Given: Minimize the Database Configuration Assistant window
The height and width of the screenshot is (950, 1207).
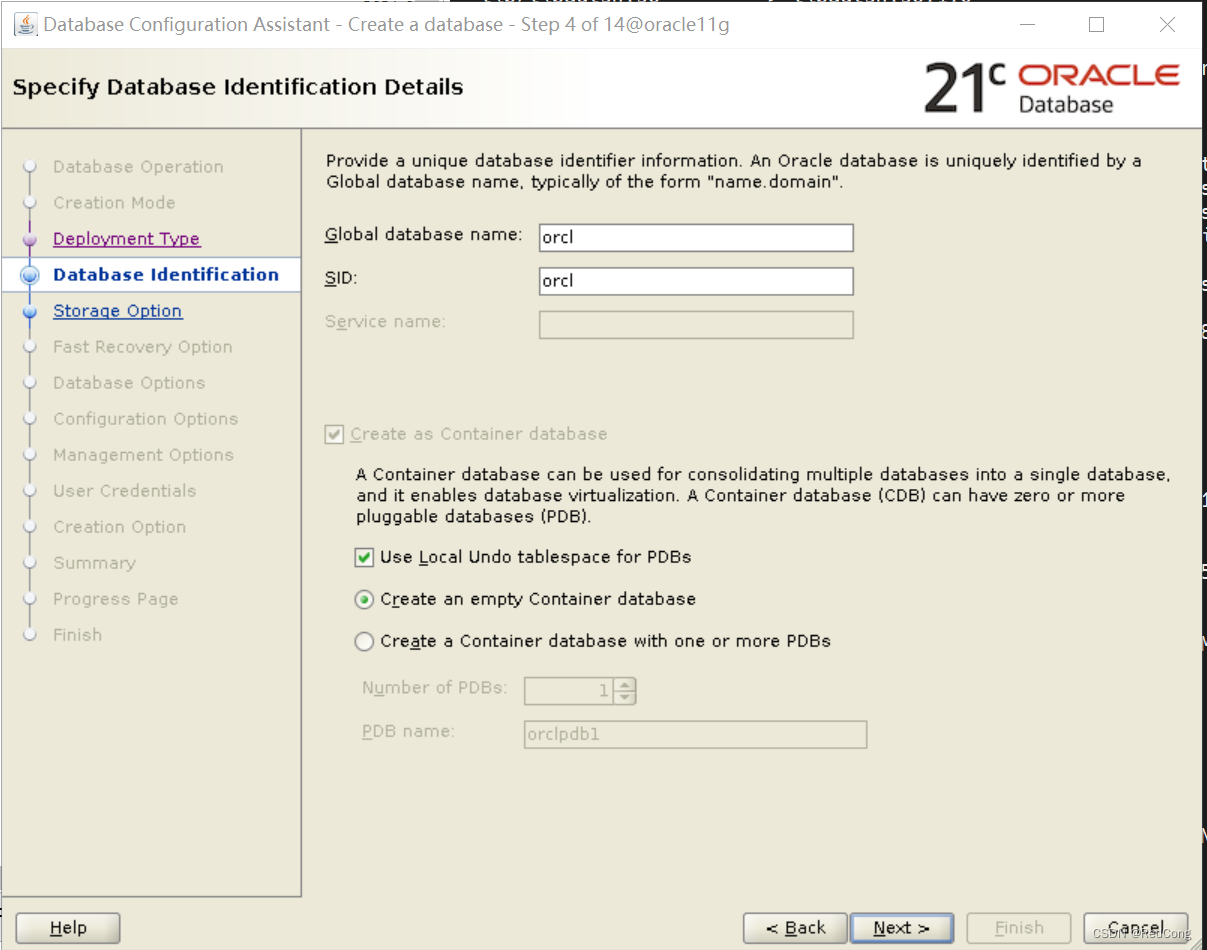Looking at the screenshot, I should (1026, 25).
